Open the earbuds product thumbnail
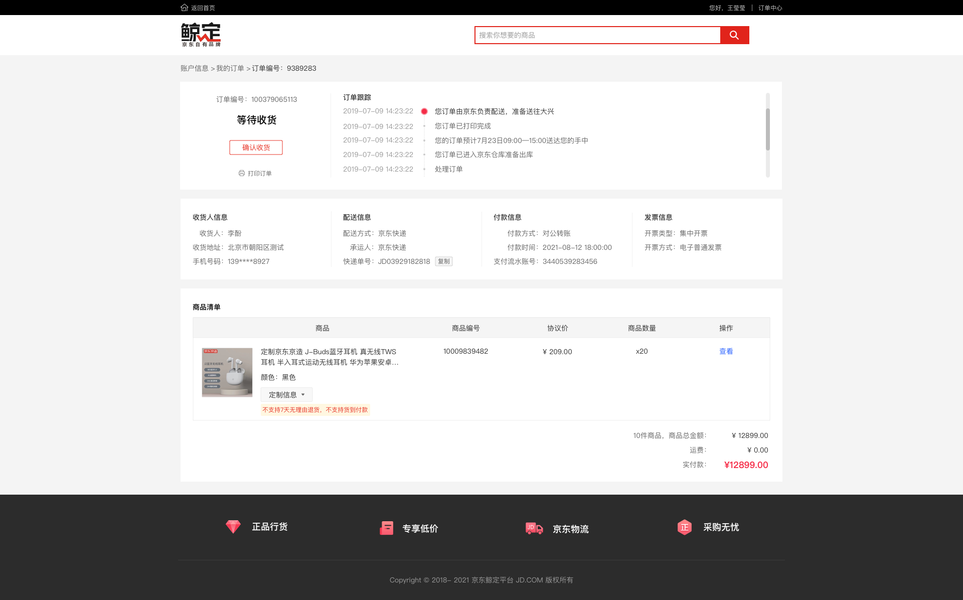 [x=227, y=372]
